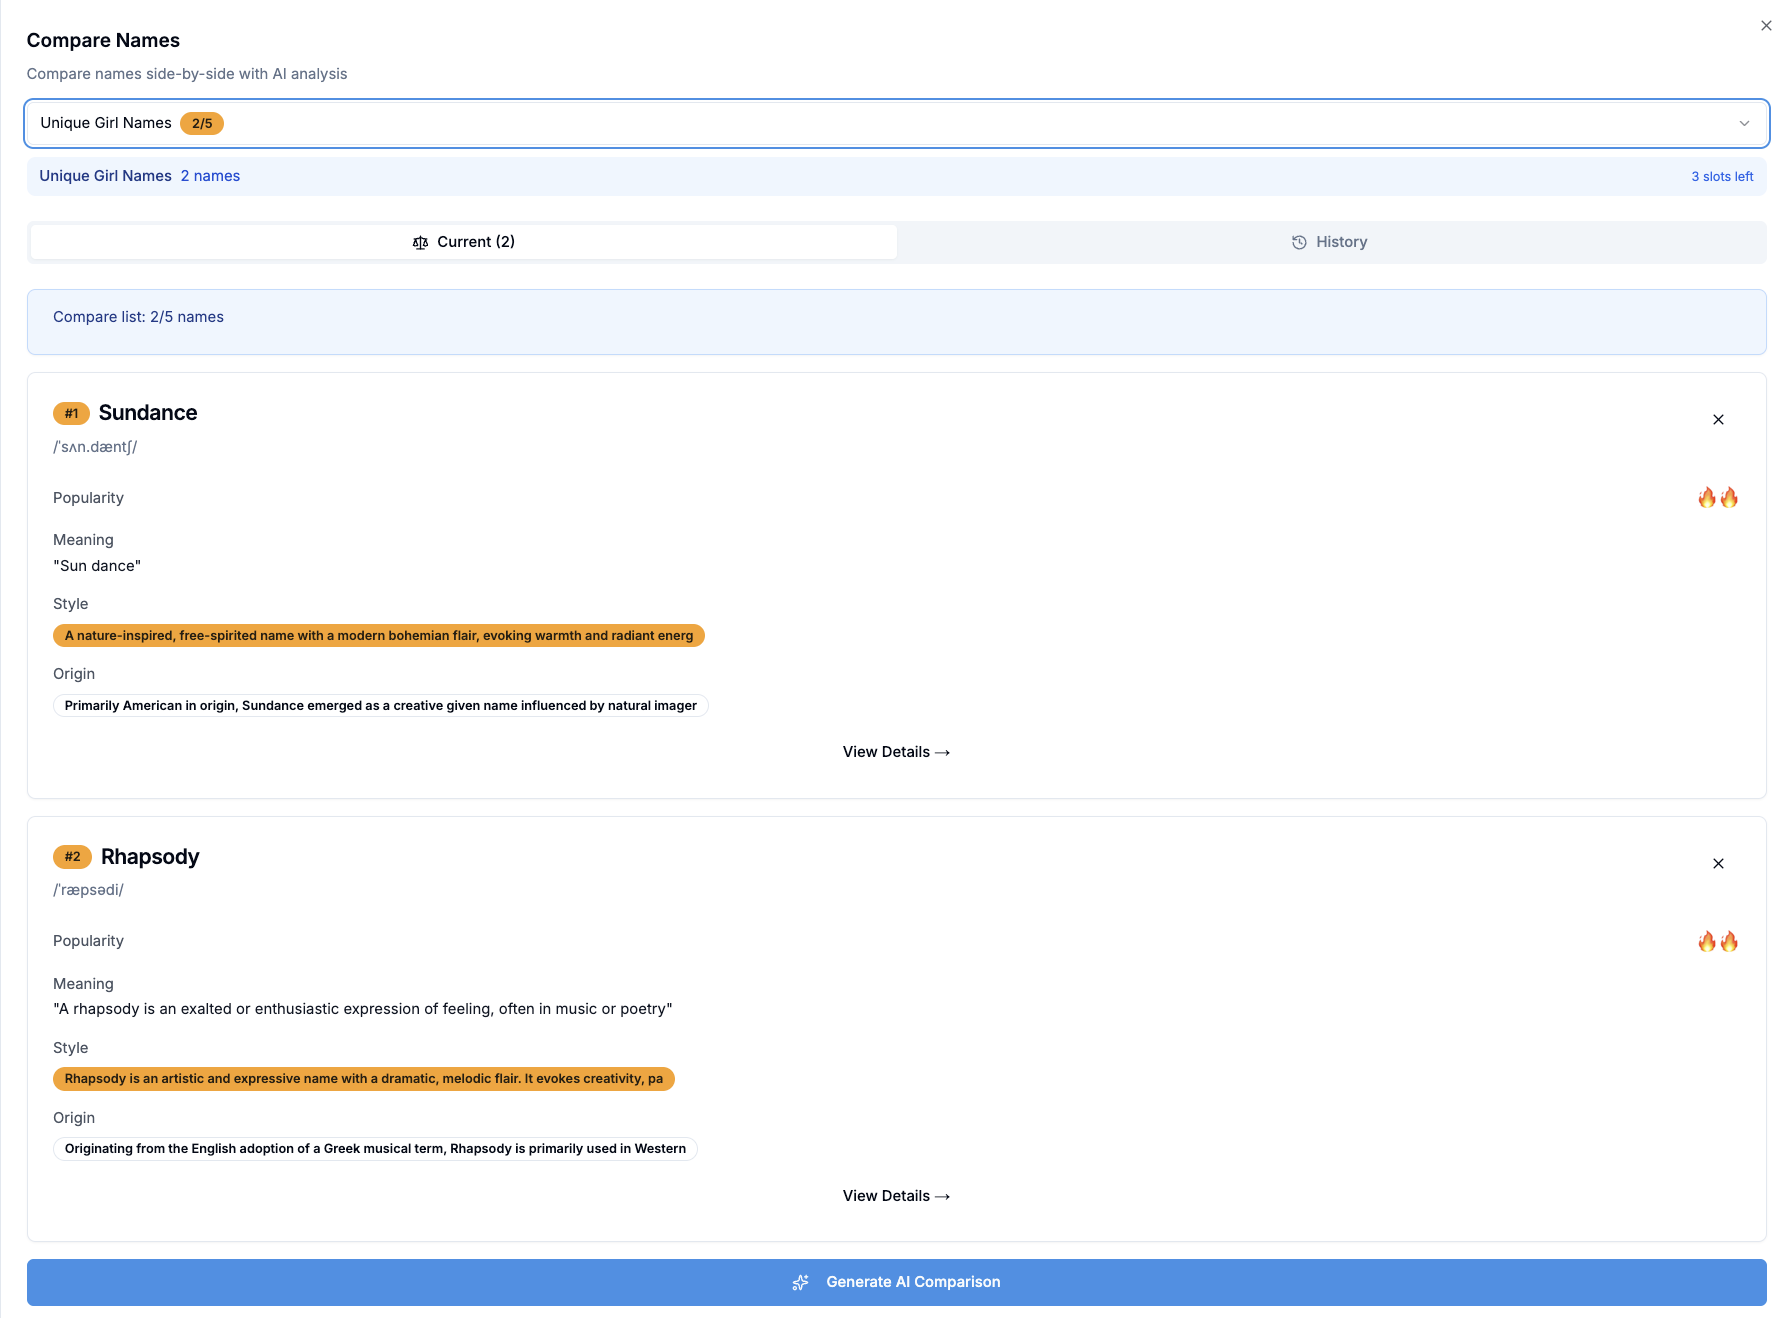This screenshot has width=1792, height=1318.
Task: Open View Details for Sundance
Action: click(895, 751)
